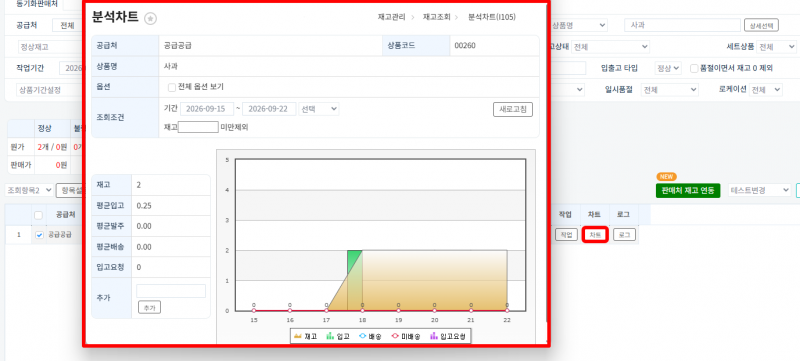Open the 입출고 타입 정상 dropdown
Image resolution: width=800 pixels, height=361 pixels.
point(668,68)
